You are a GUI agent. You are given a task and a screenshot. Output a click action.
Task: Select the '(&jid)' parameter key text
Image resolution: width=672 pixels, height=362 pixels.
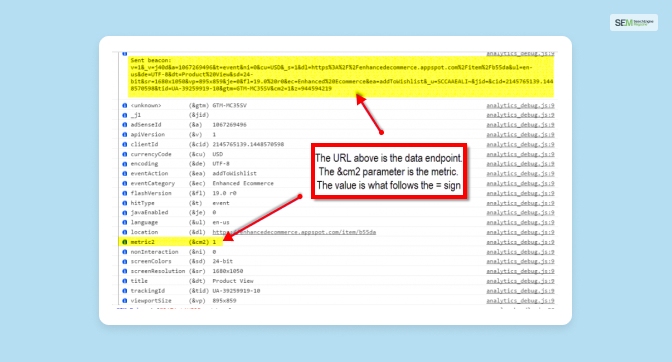199,115
